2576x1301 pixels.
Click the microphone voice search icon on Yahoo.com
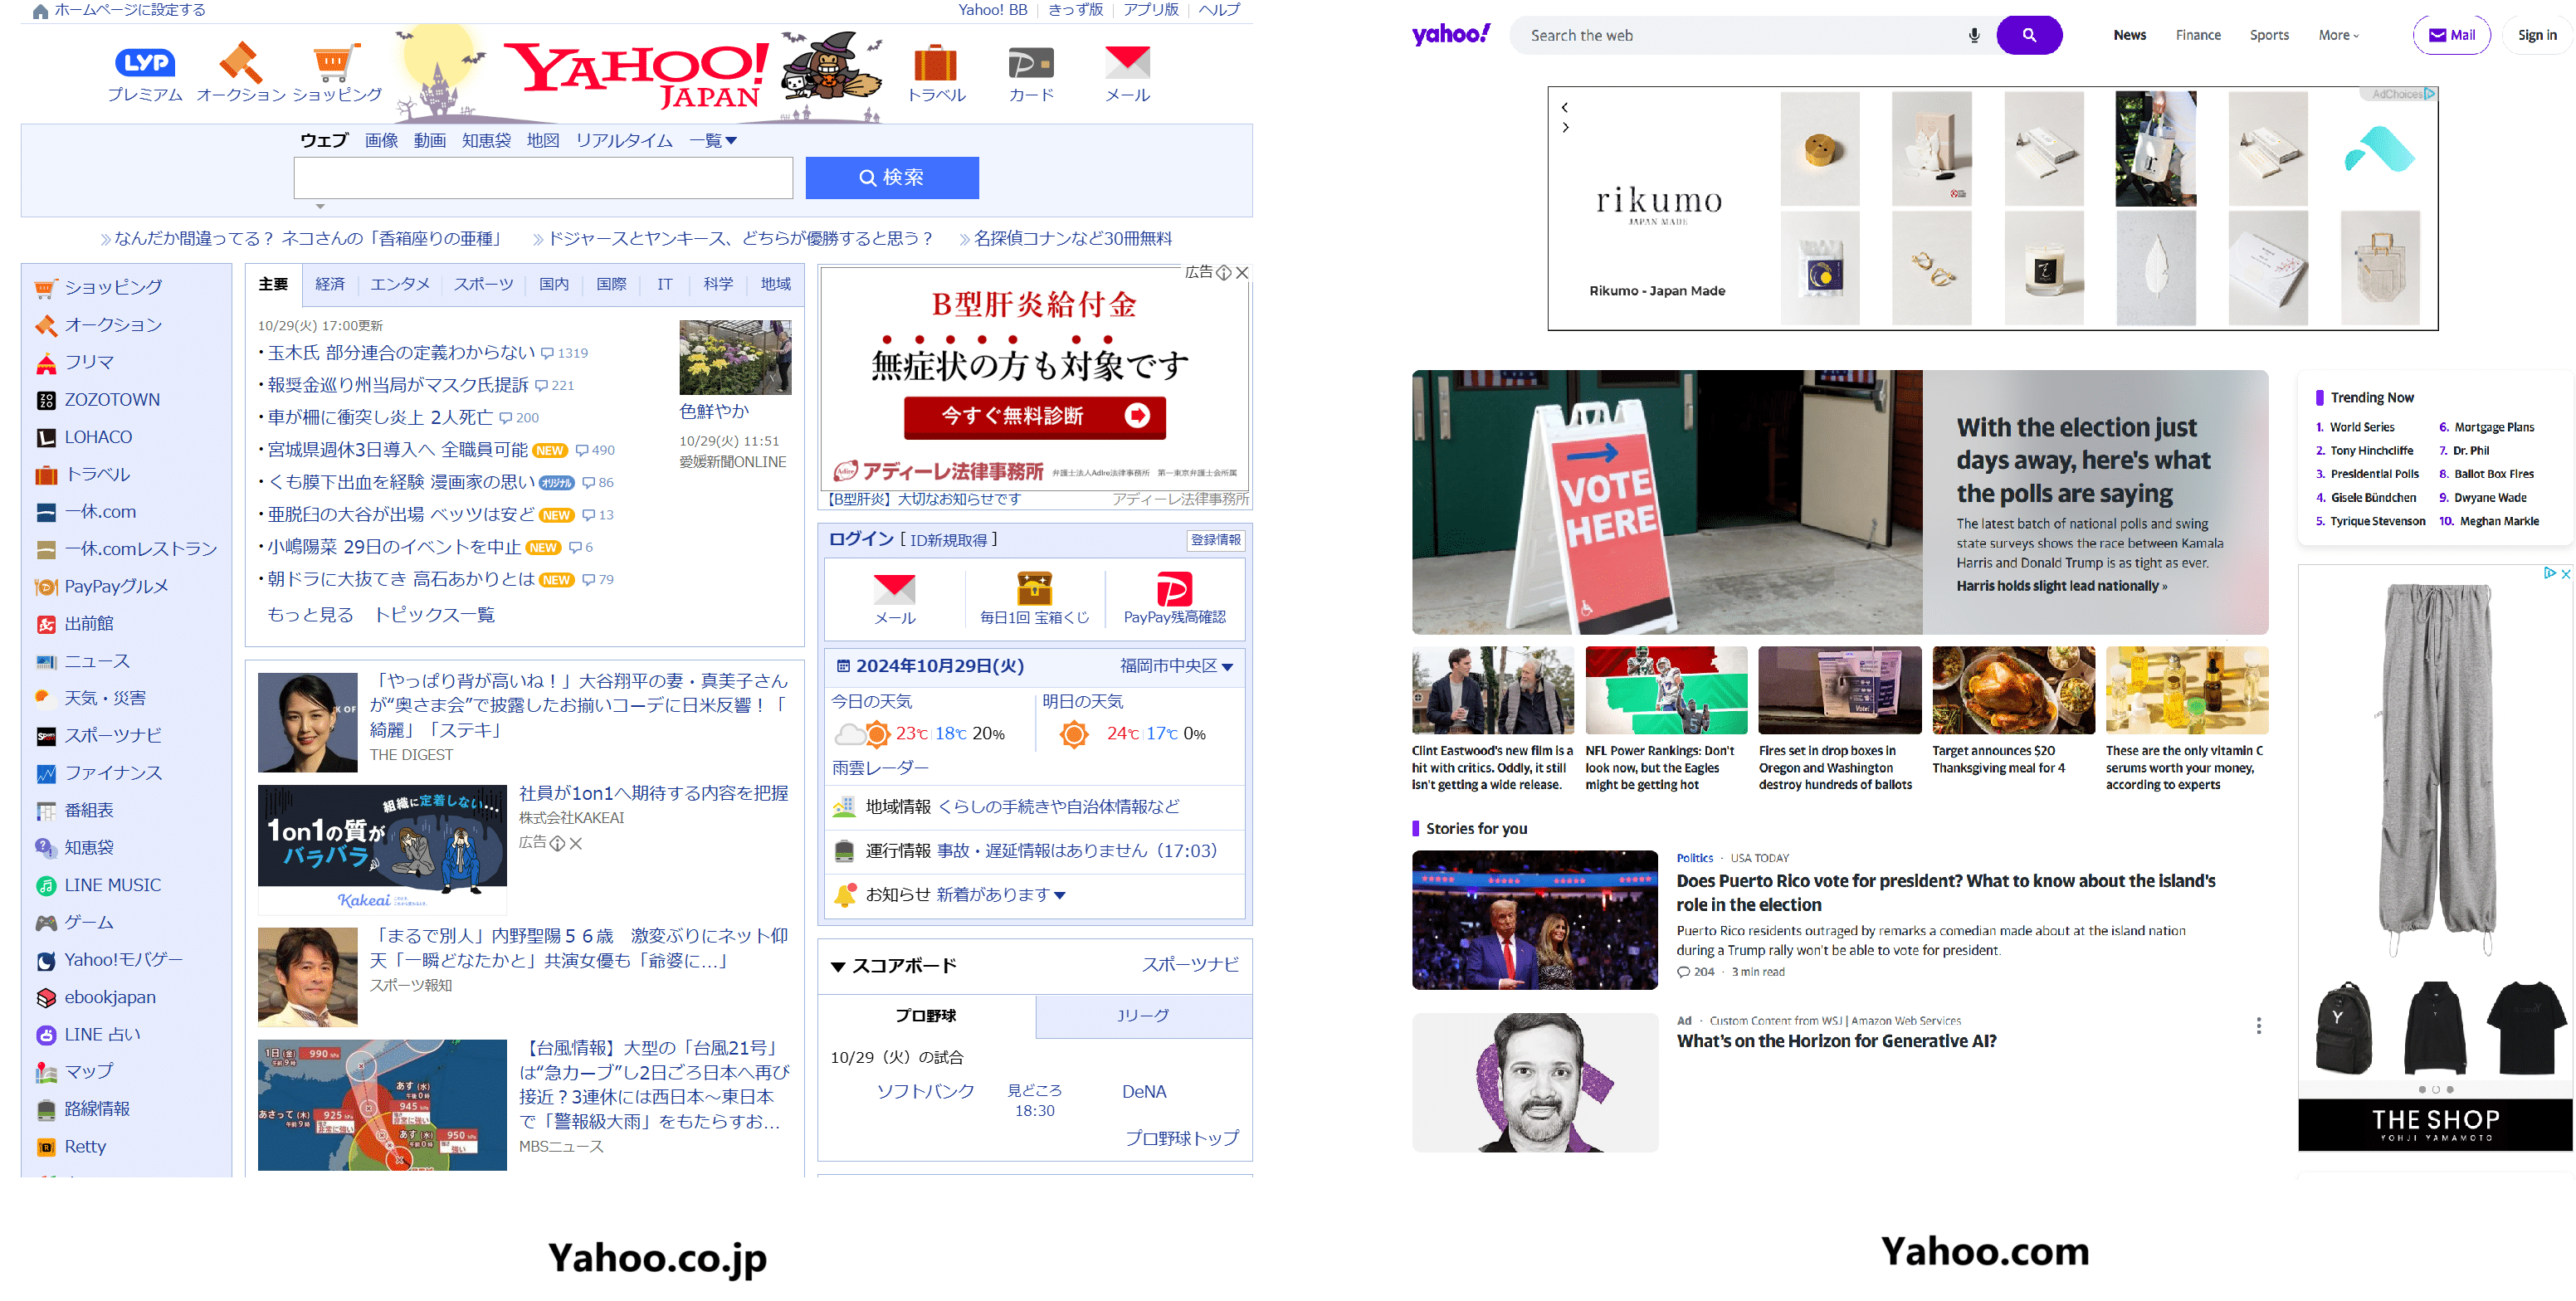pos(1974,35)
